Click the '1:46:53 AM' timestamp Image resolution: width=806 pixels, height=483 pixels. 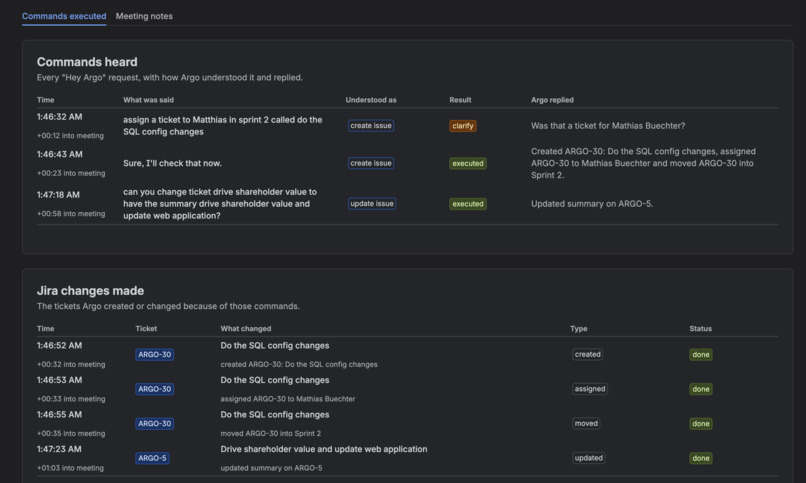click(x=59, y=380)
